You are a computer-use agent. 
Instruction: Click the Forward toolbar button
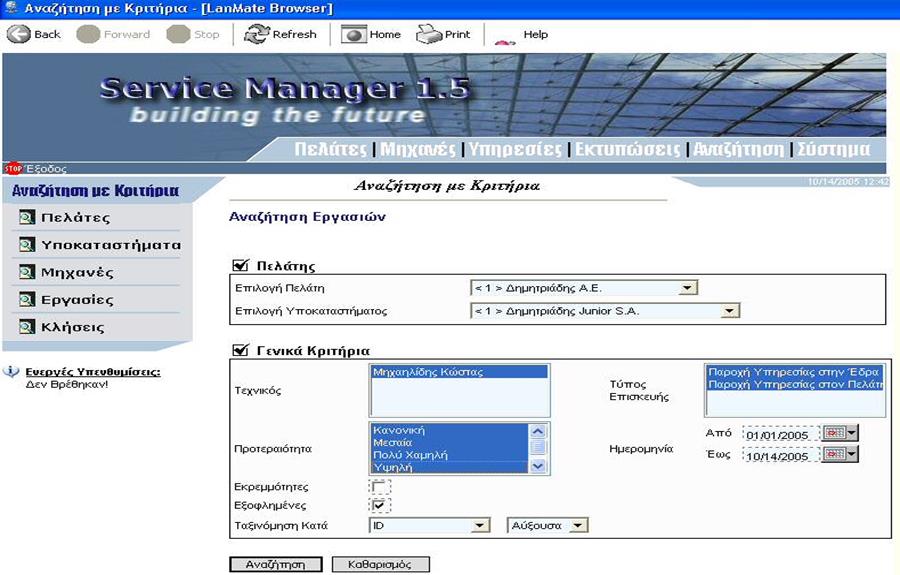pyautogui.click(x=113, y=34)
